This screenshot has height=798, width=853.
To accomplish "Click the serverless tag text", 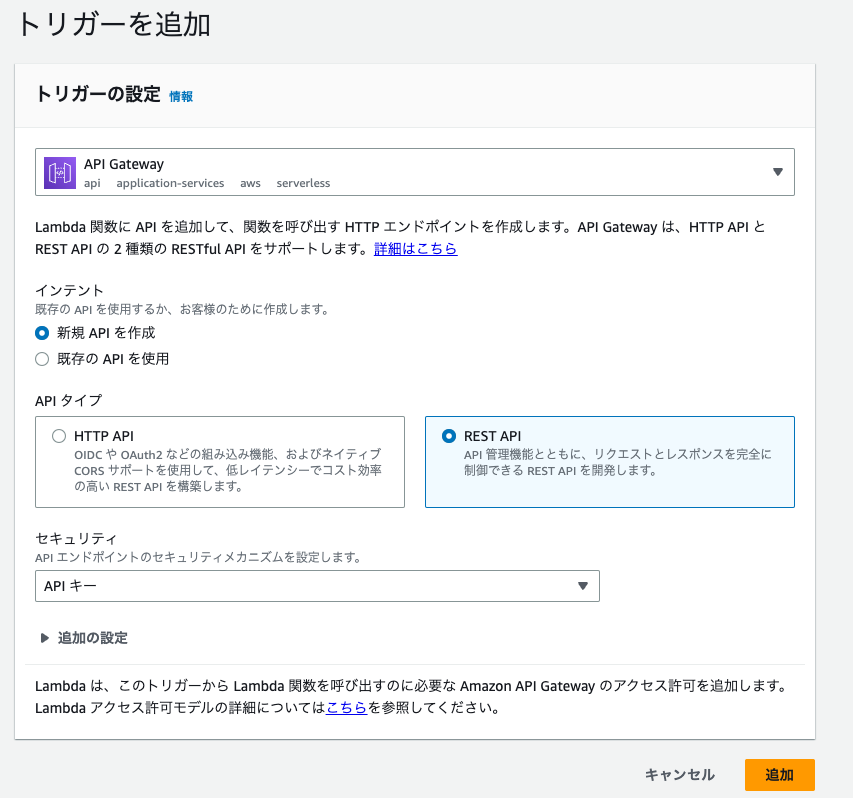I will [x=303, y=183].
